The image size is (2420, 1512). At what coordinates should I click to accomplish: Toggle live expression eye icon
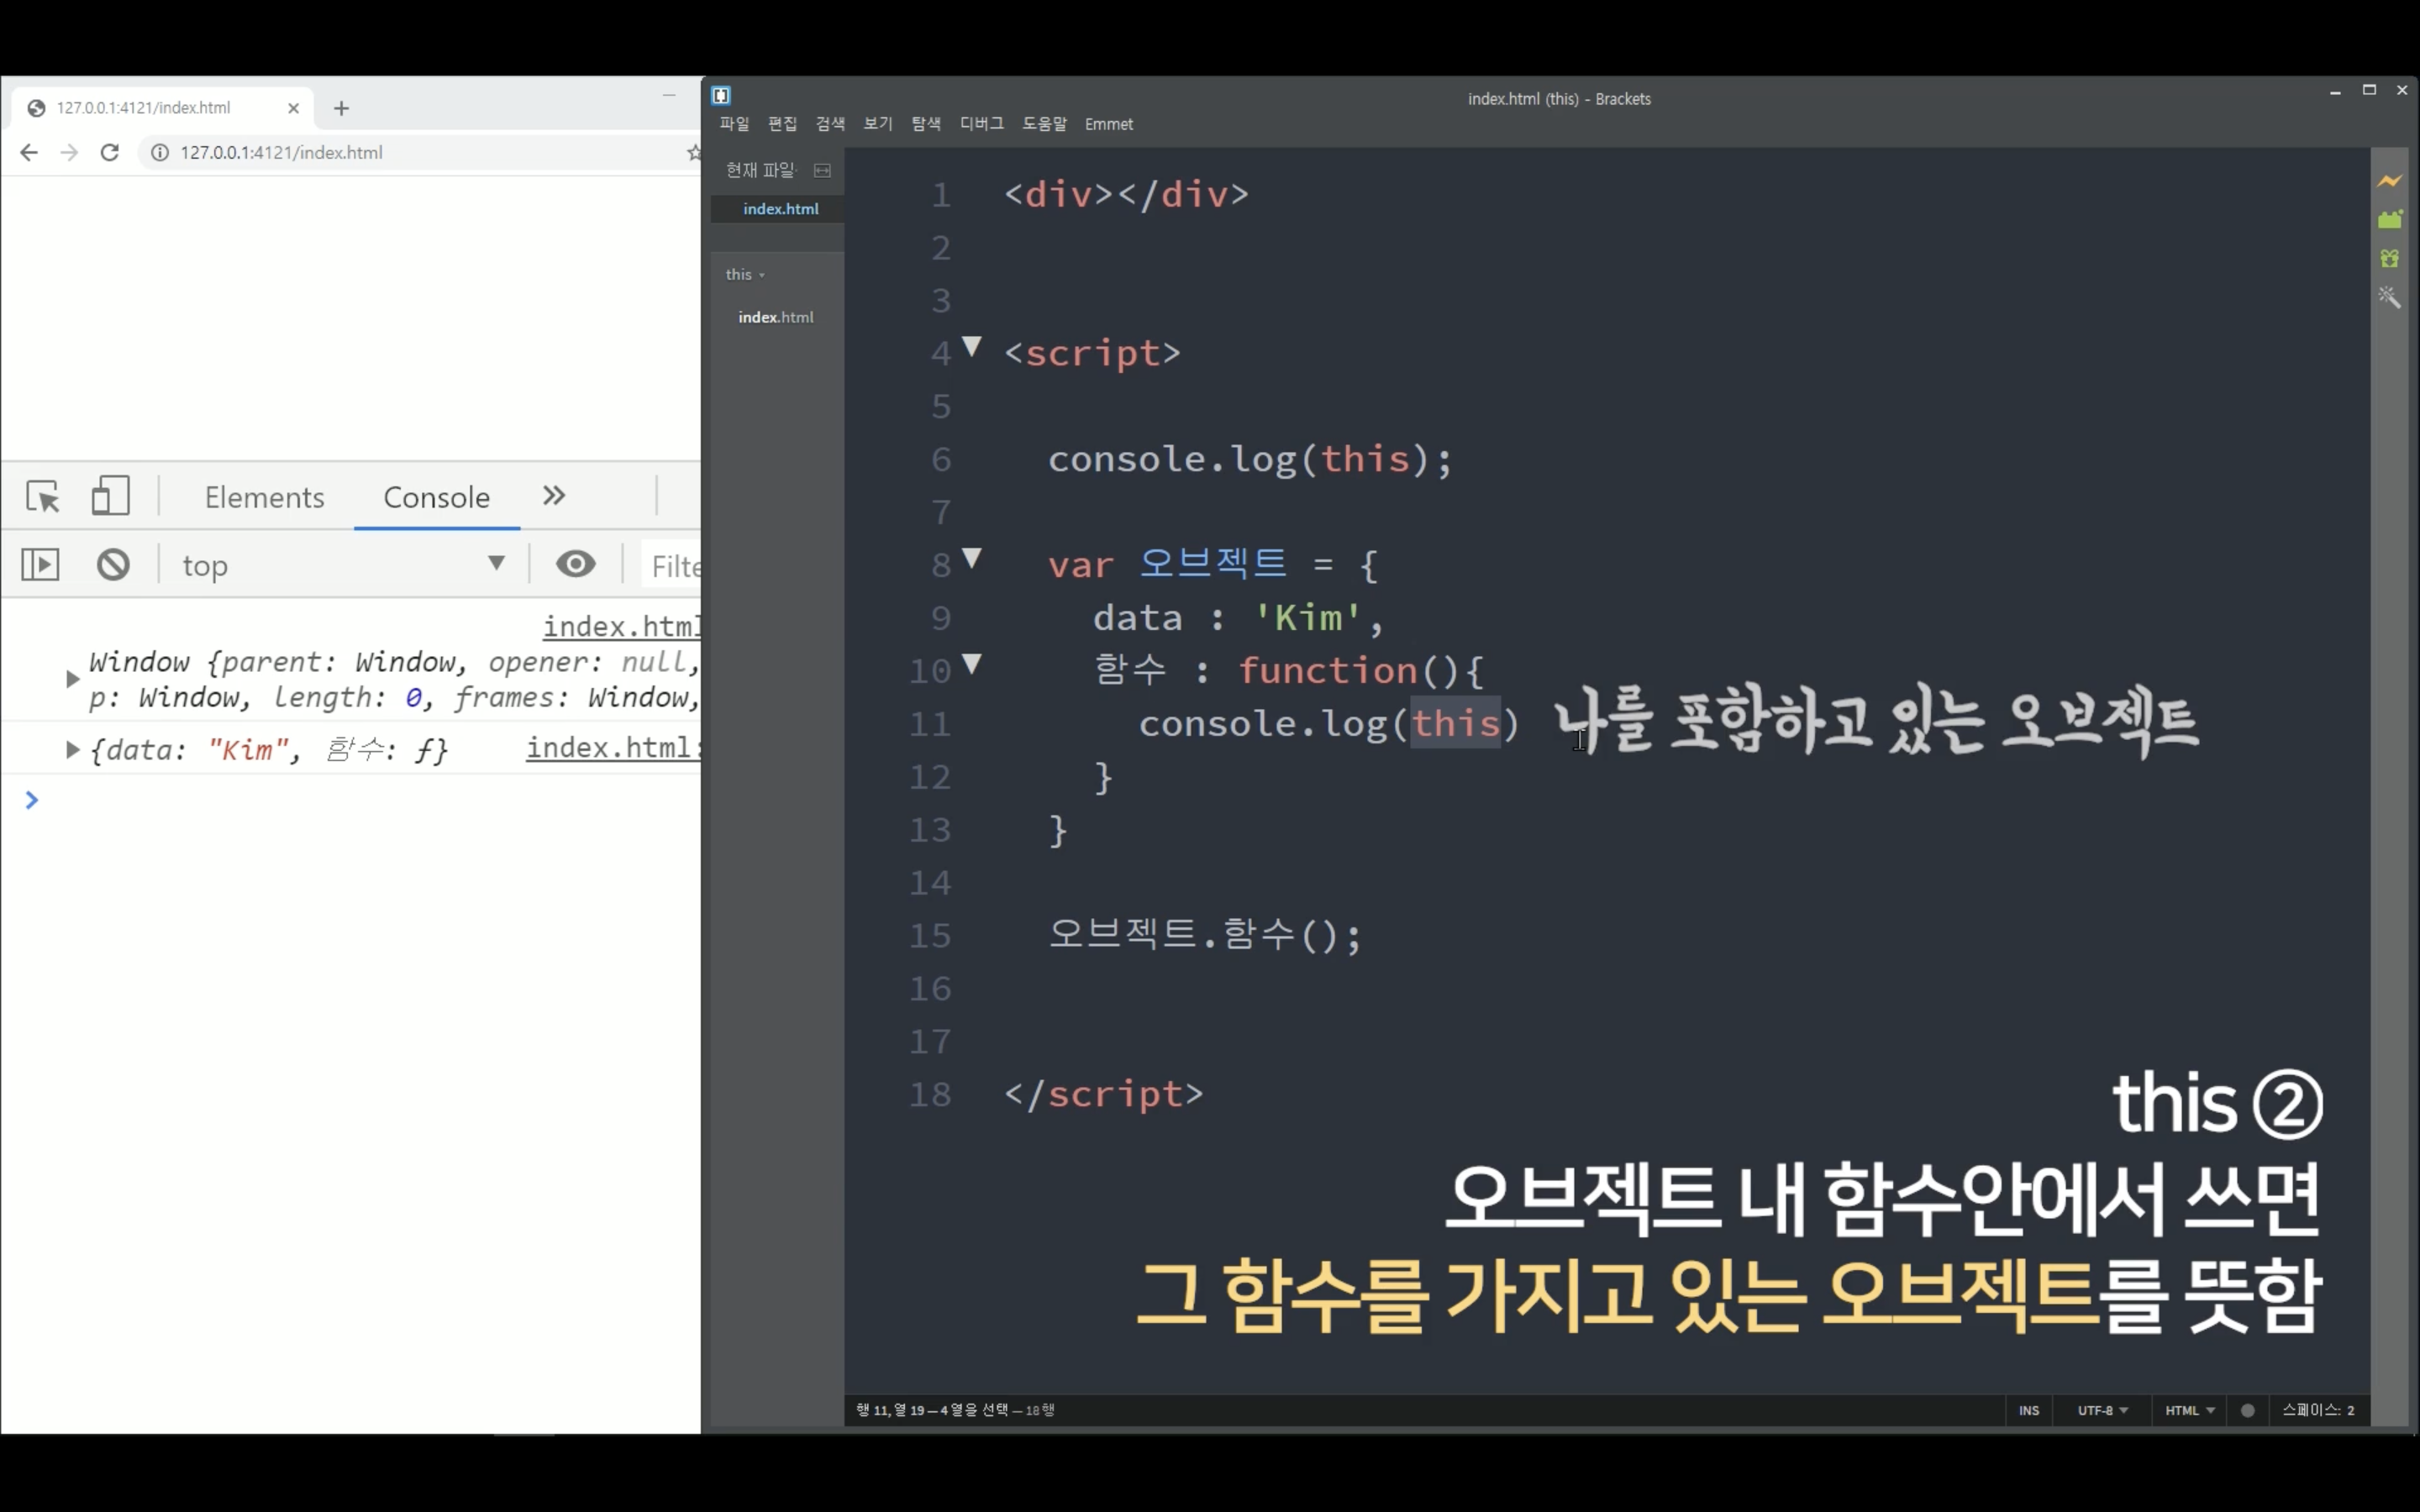(575, 565)
